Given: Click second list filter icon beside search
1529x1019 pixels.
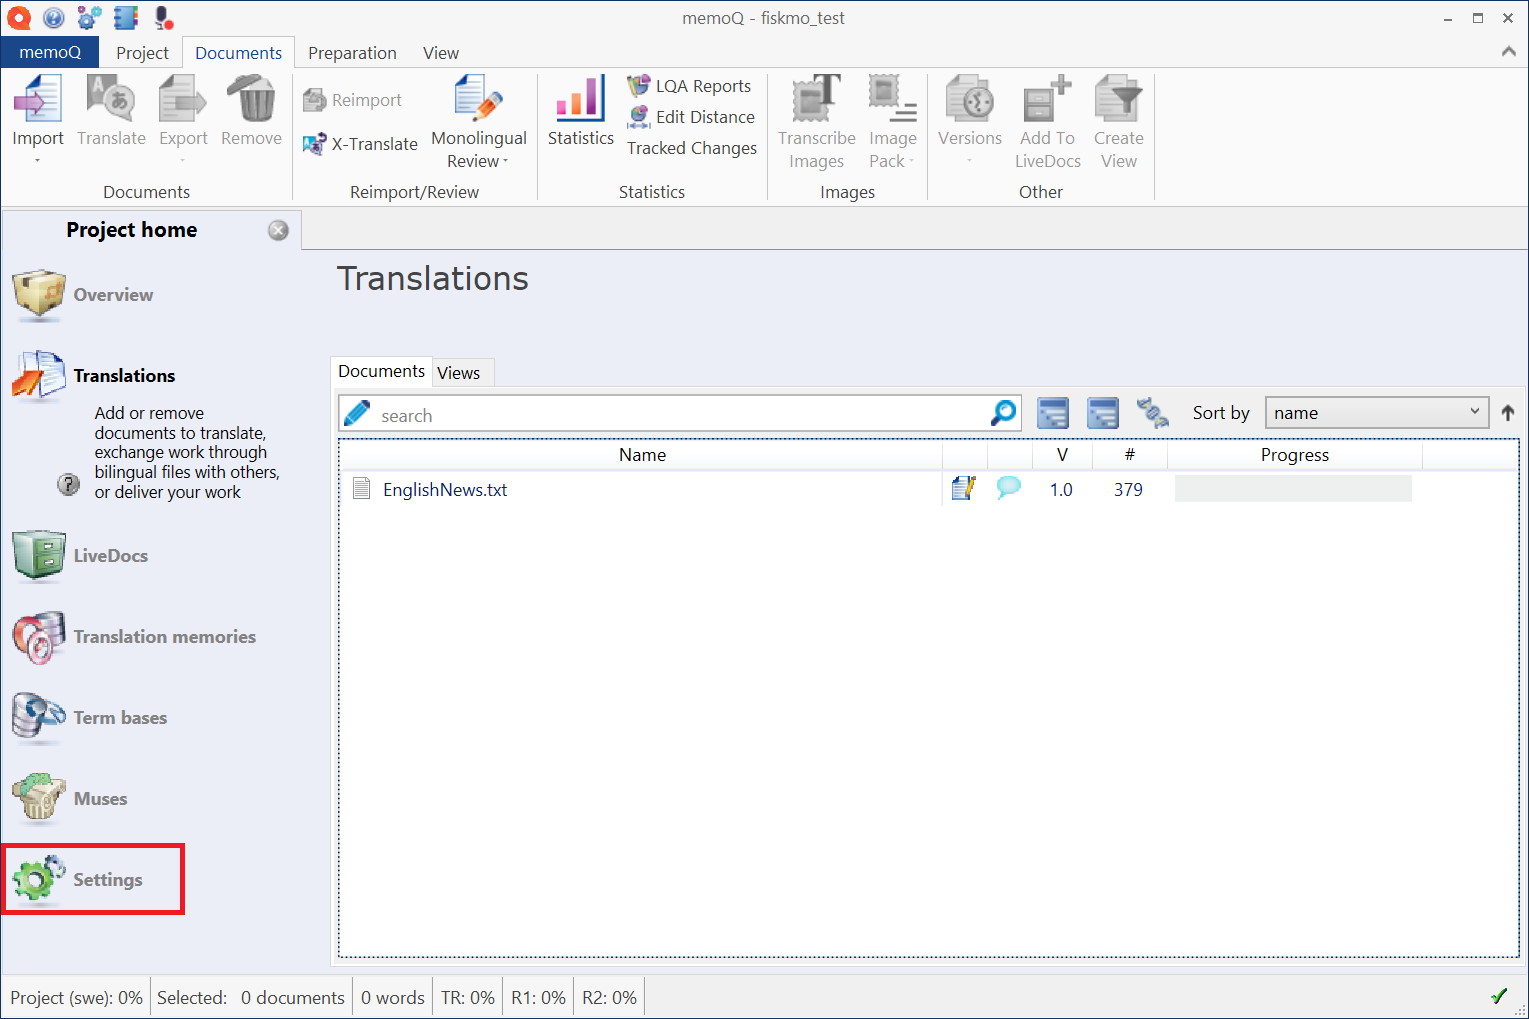Looking at the screenshot, I should (x=1103, y=413).
